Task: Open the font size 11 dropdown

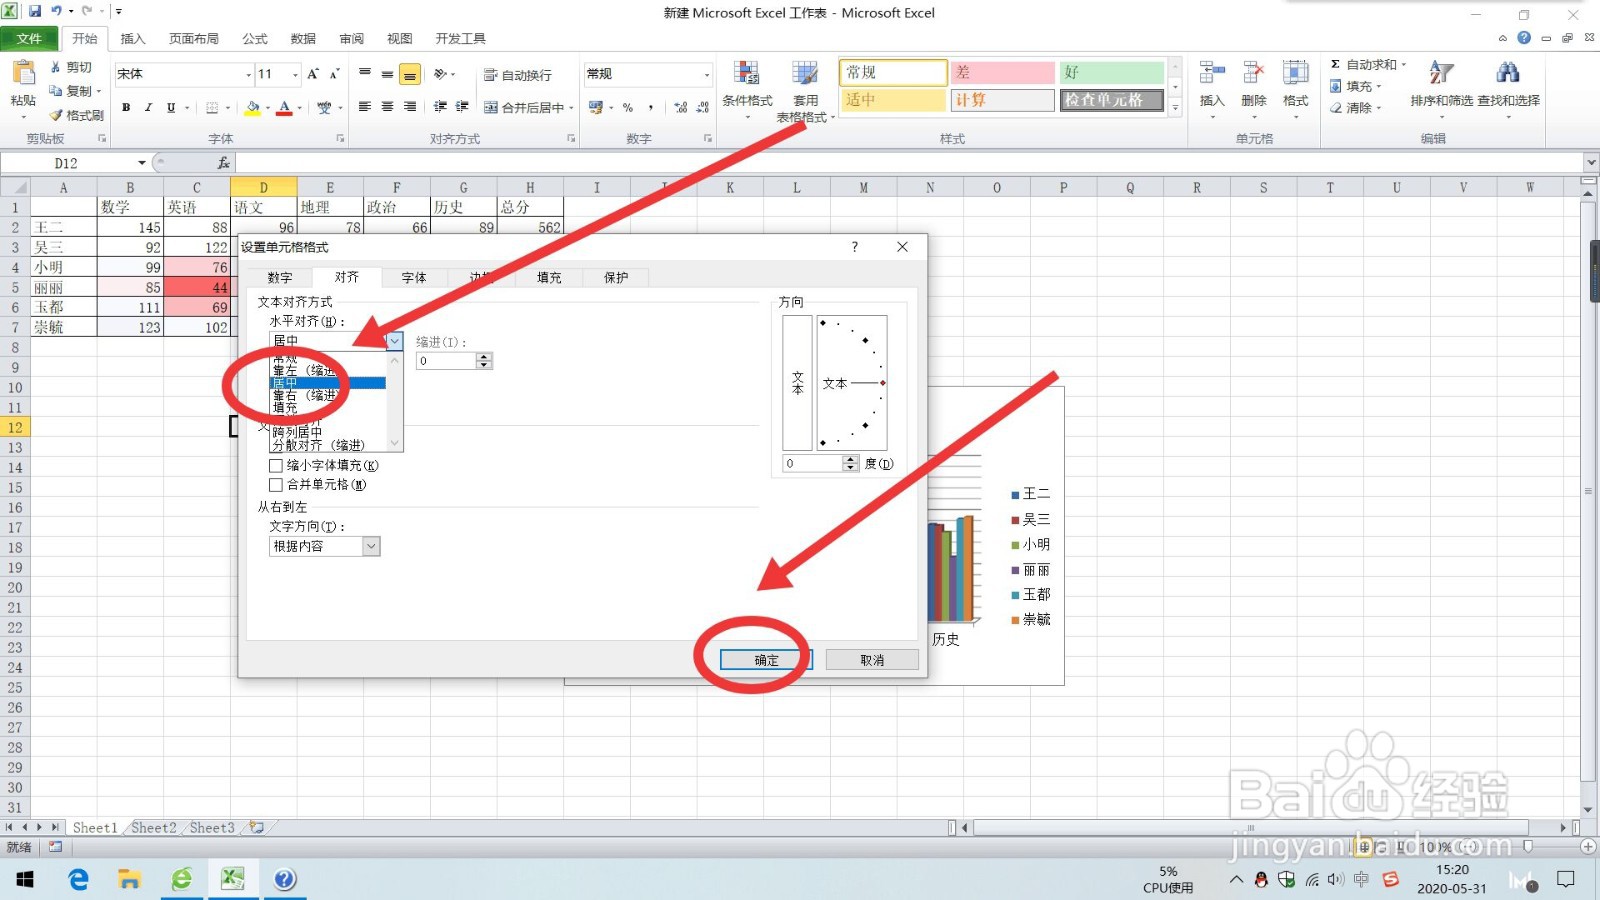Action: [295, 74]
